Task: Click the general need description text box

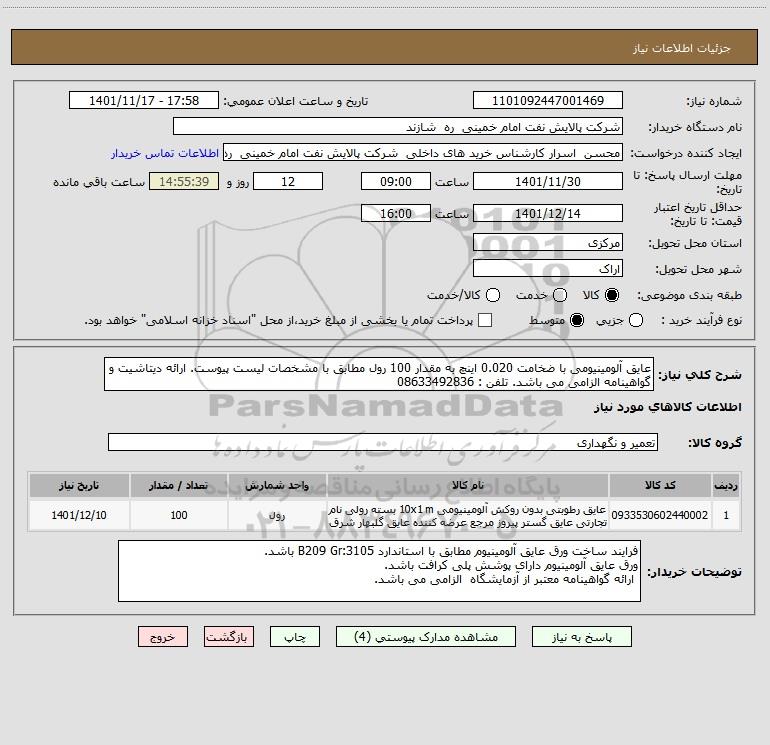Action: point(379,375)
